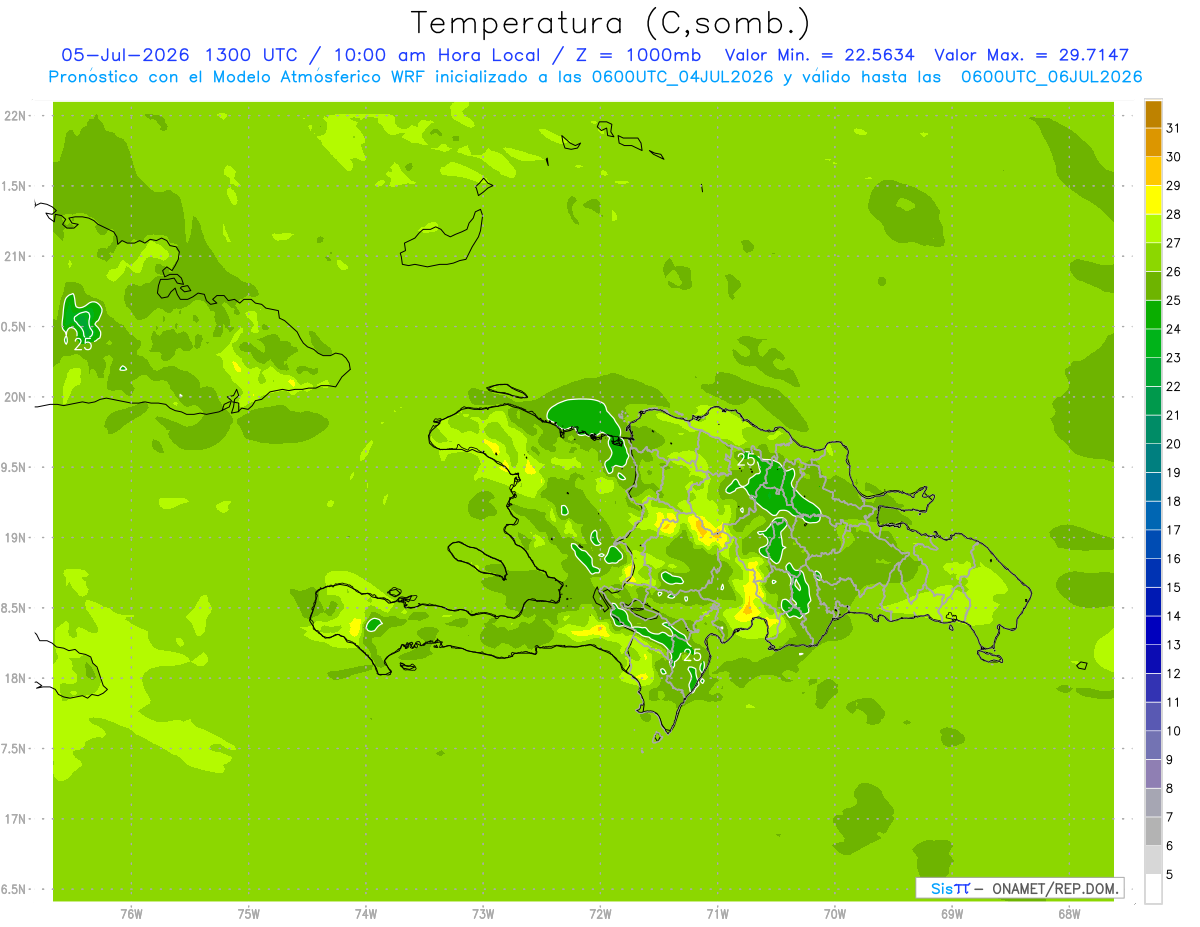Click the "Temperatura (C,somb.)" map title
The width and height of the screenshot is (1200, 927).
pyautogui.click(x=610, y=22)
